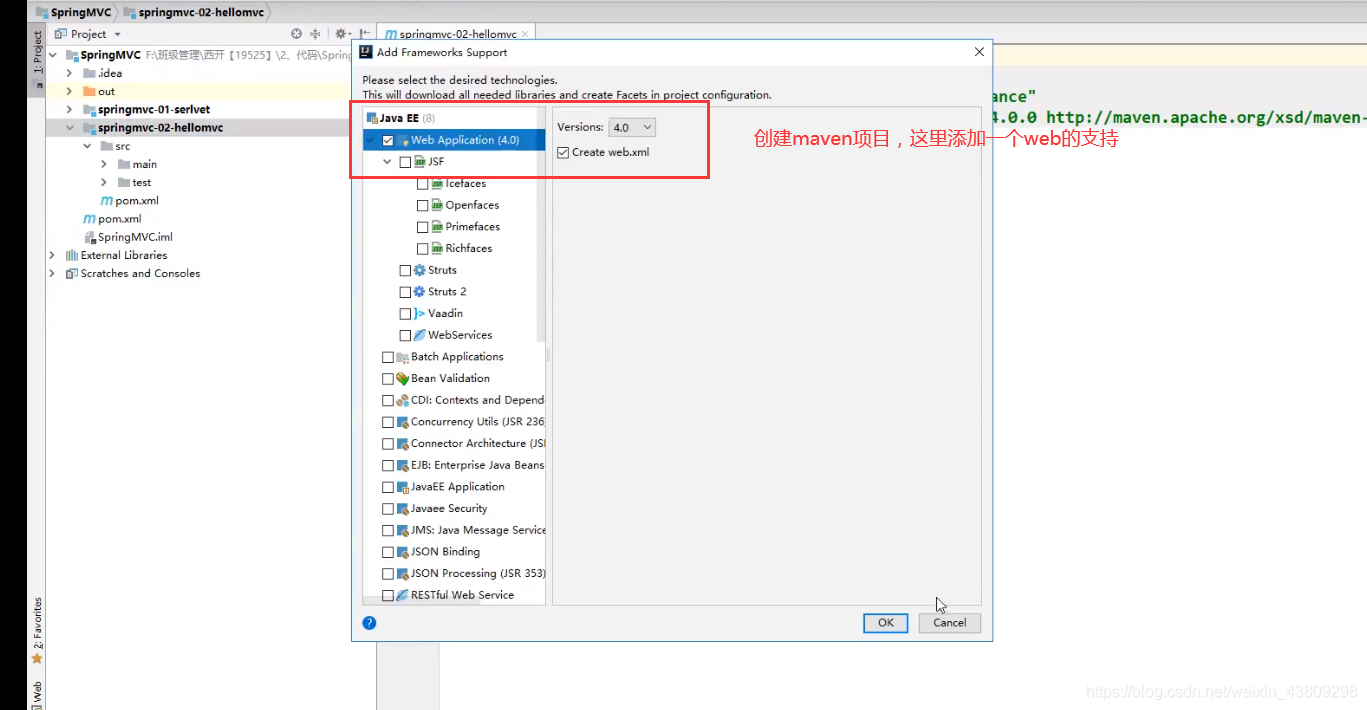Screen dimensions: 1367x710
Task: Click the help question mark icon in dialog
Action: [x=369, y=622]
